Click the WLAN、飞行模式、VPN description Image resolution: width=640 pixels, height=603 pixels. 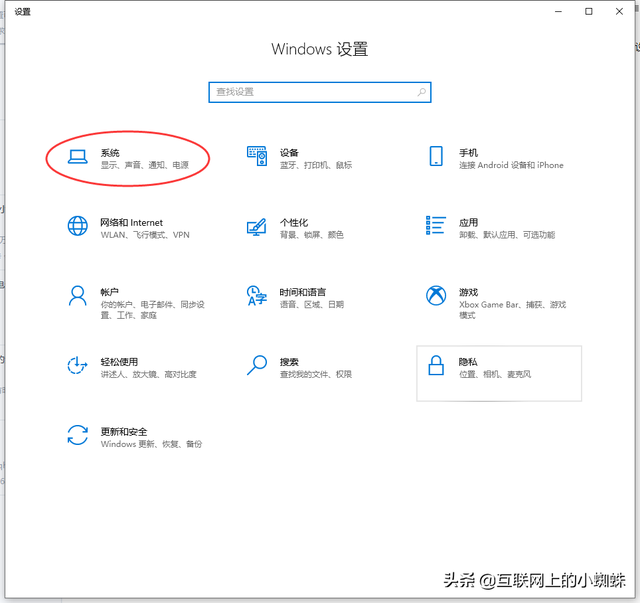point(145,235)
